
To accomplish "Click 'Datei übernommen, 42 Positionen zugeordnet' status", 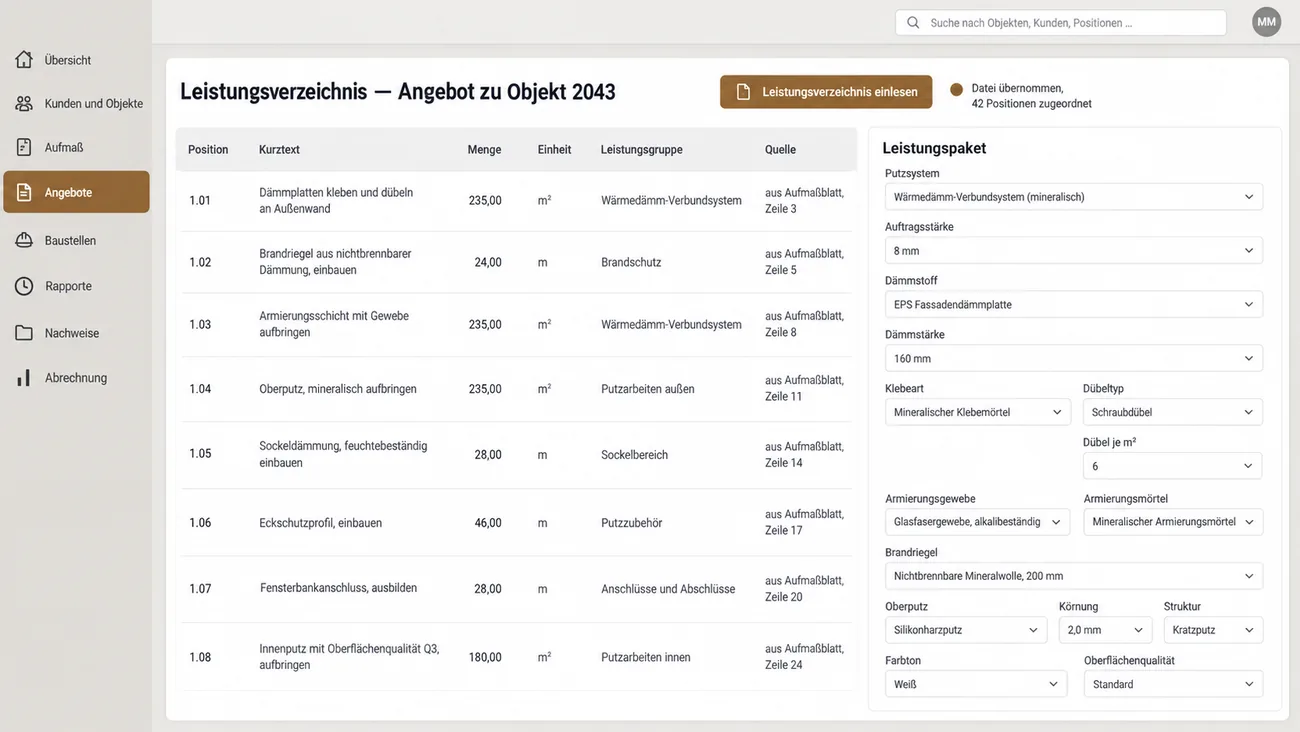I will (1031, 96).
